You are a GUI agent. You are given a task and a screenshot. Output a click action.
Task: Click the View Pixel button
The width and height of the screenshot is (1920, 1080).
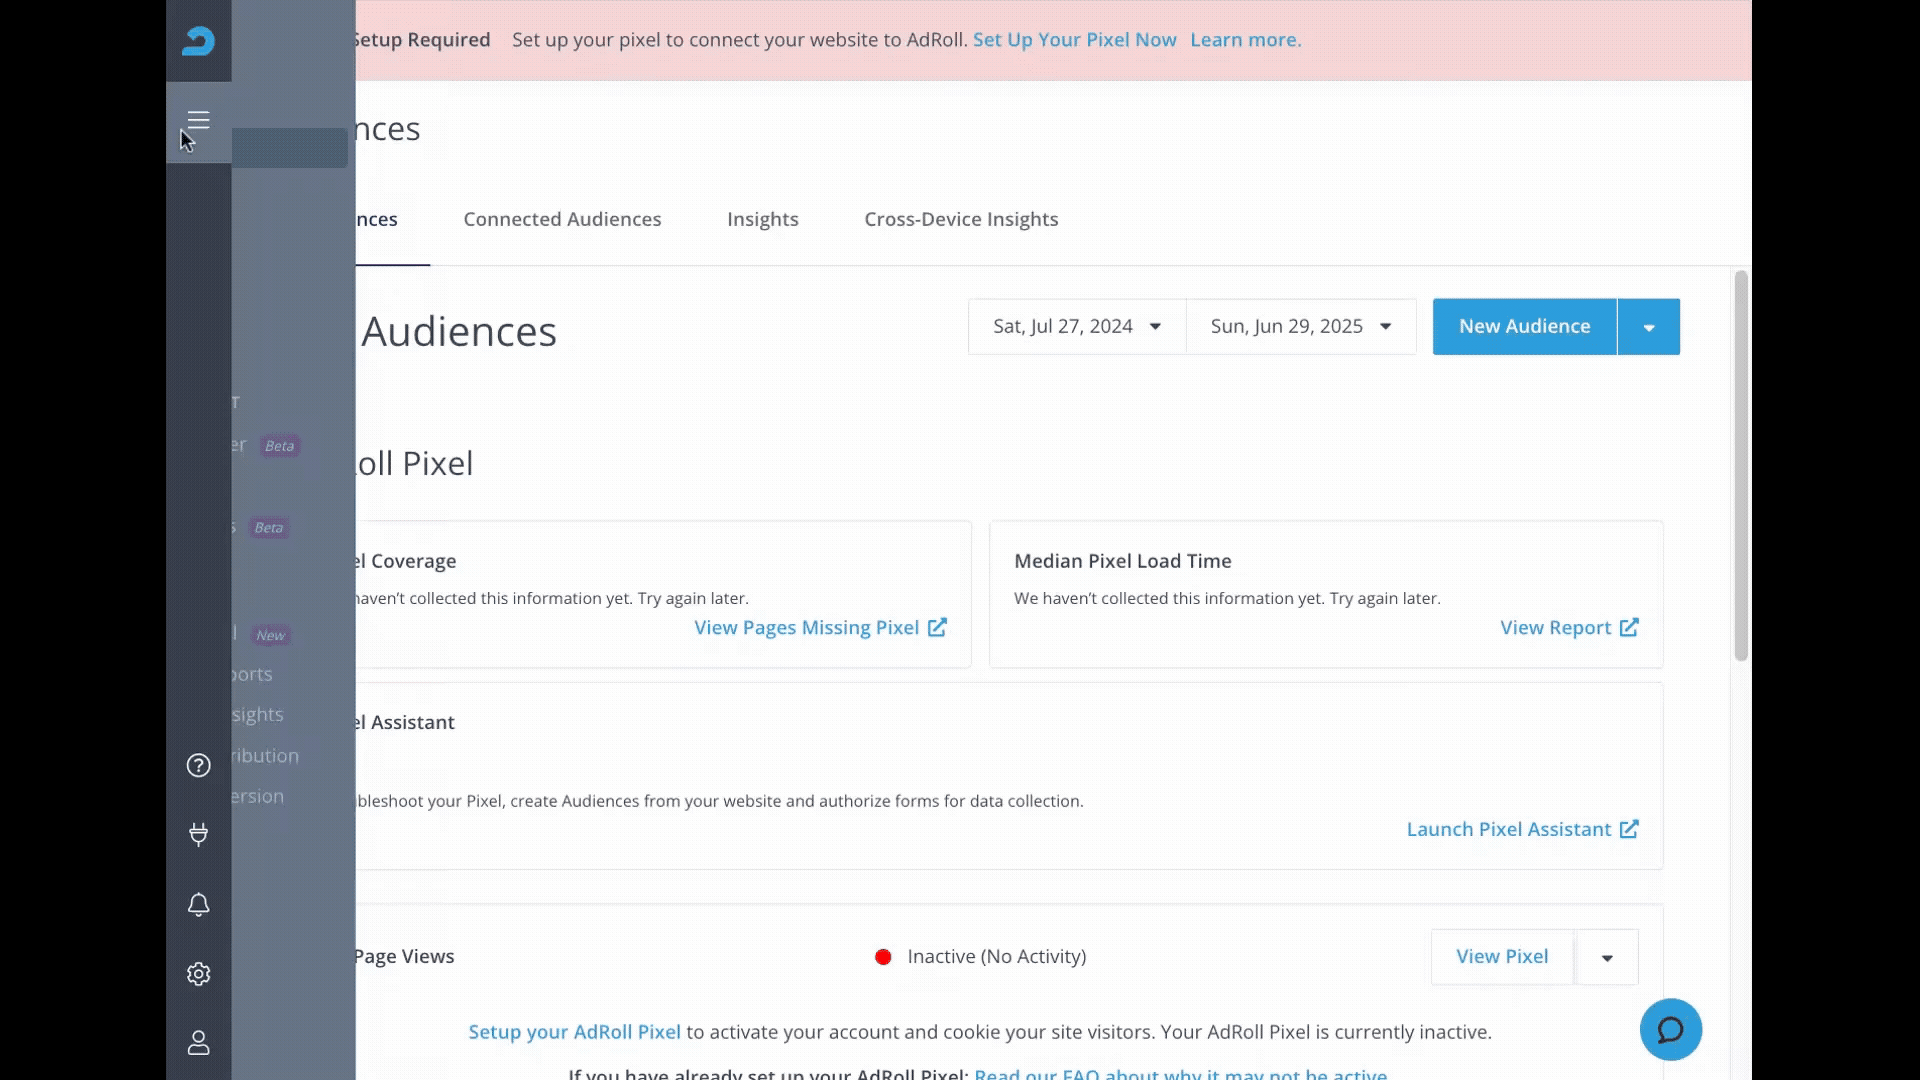pos(1502,957)
